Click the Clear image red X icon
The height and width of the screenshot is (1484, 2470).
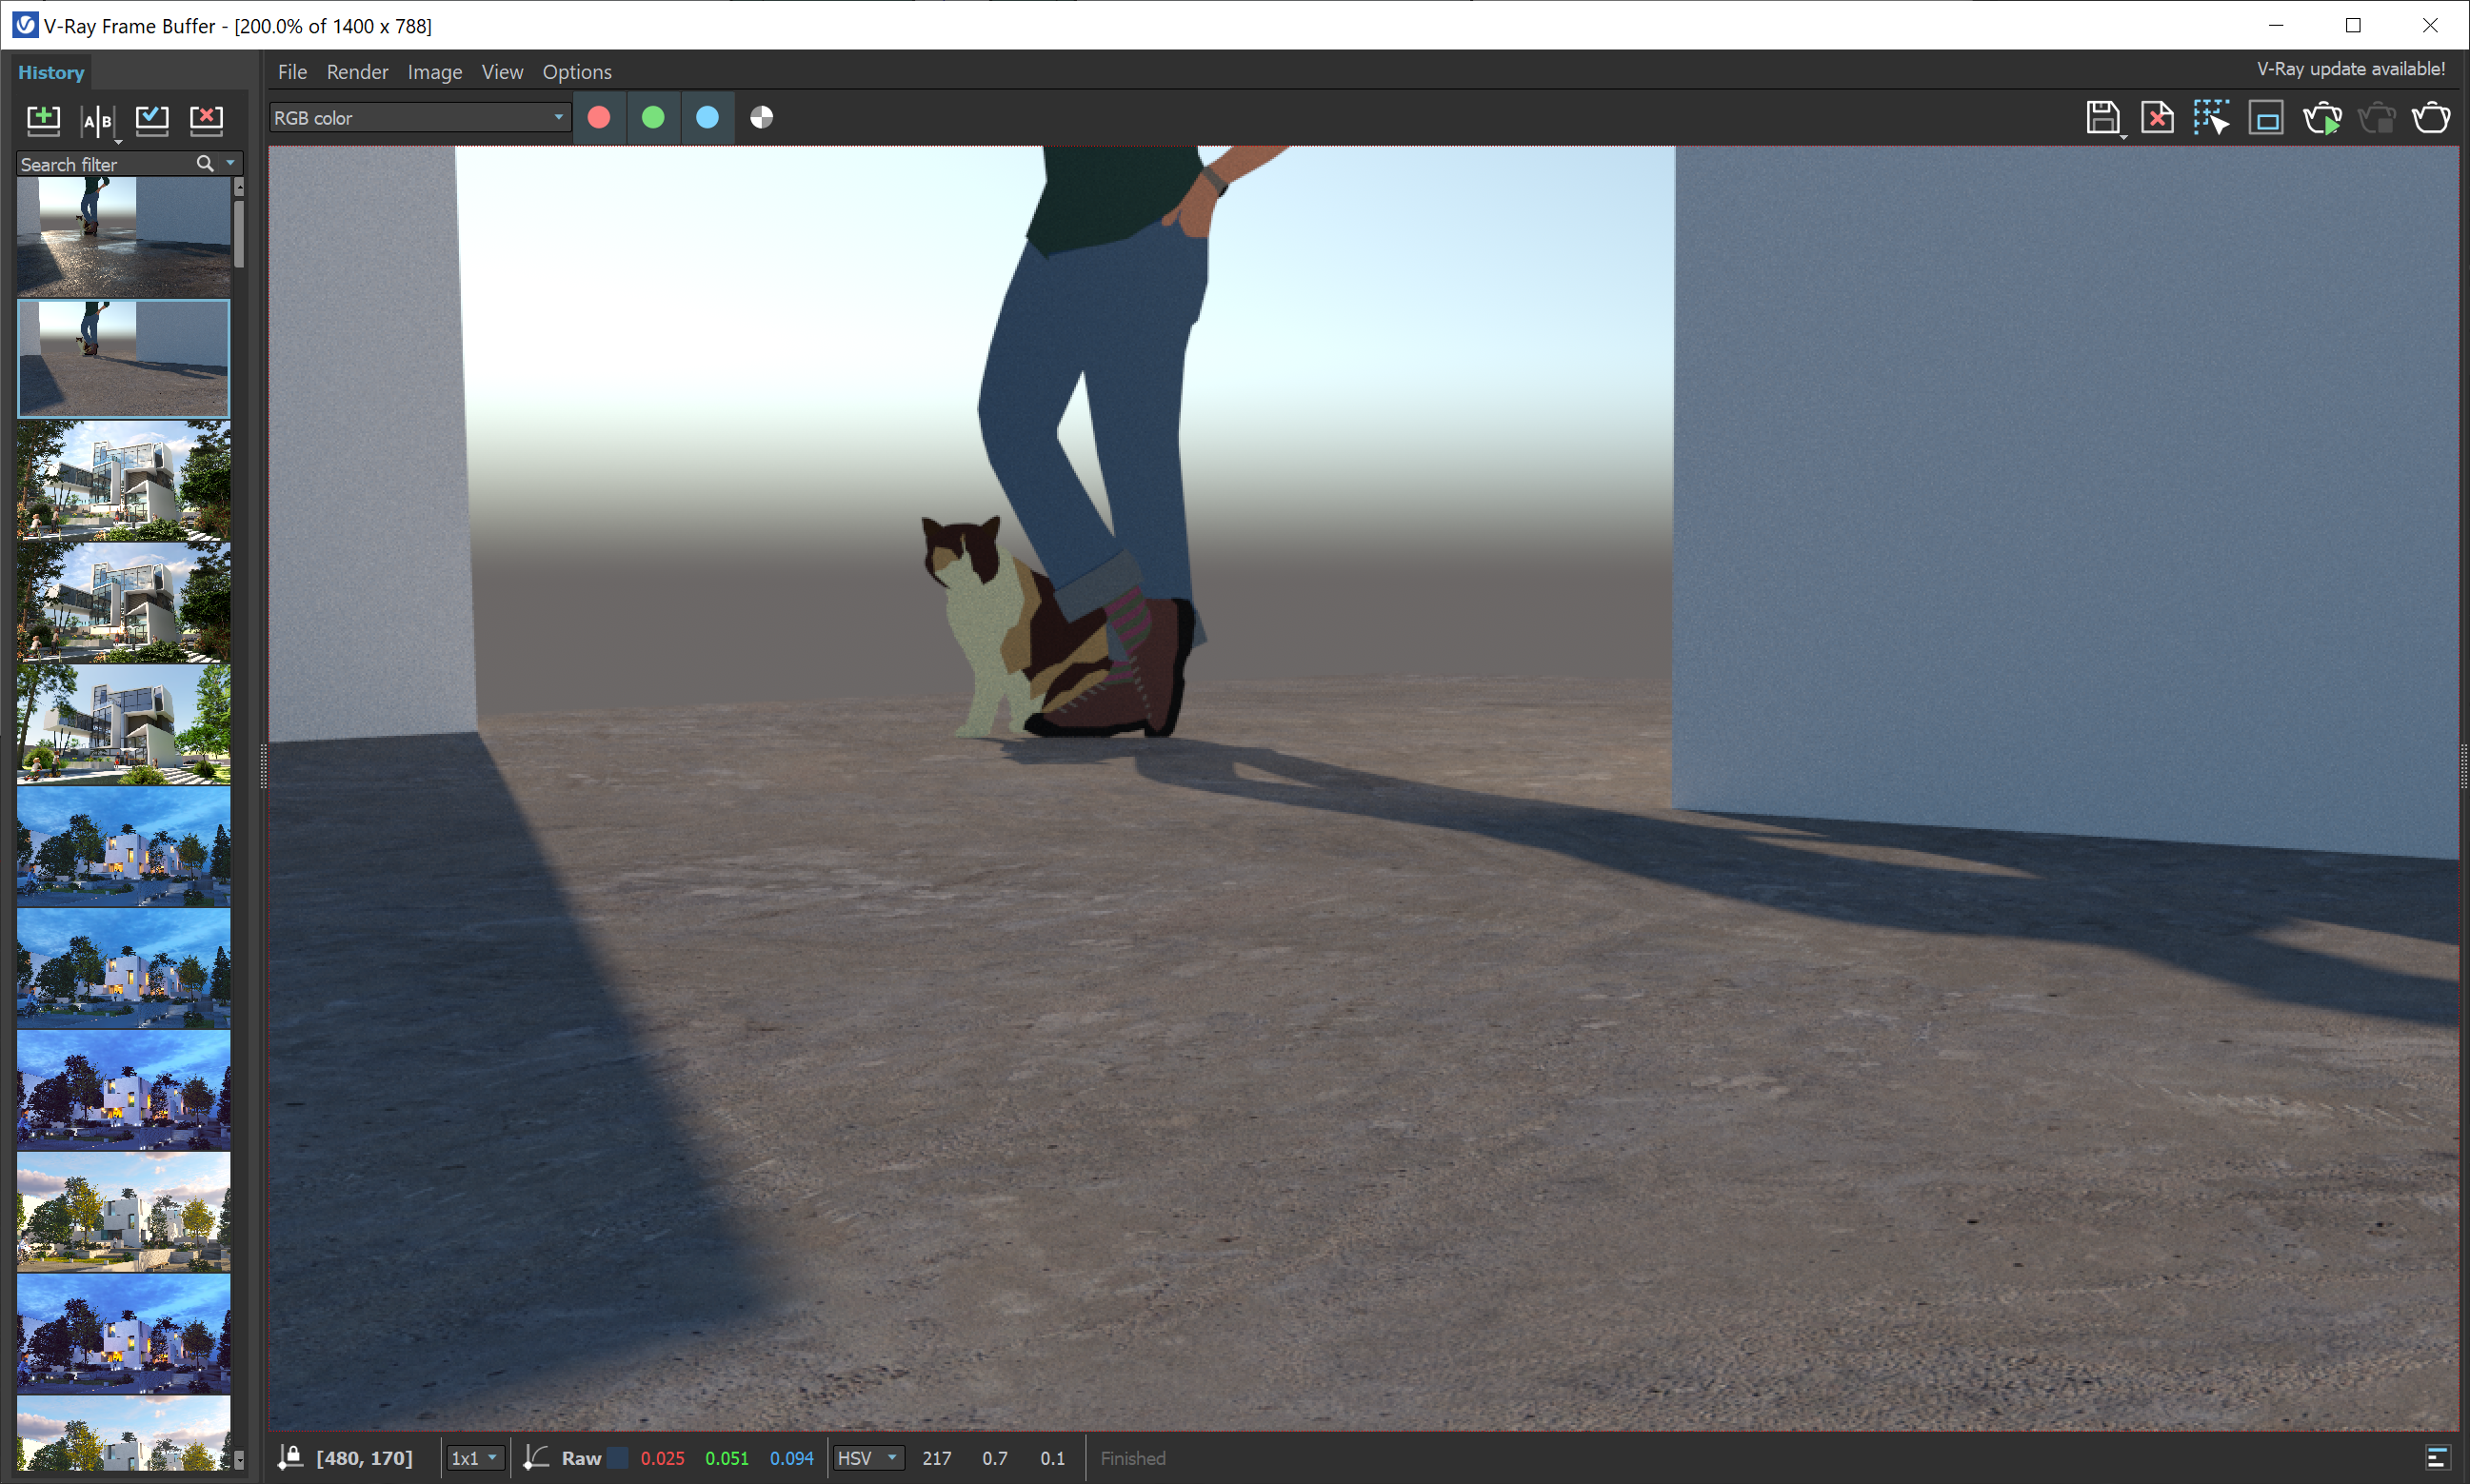point(2157,118)
